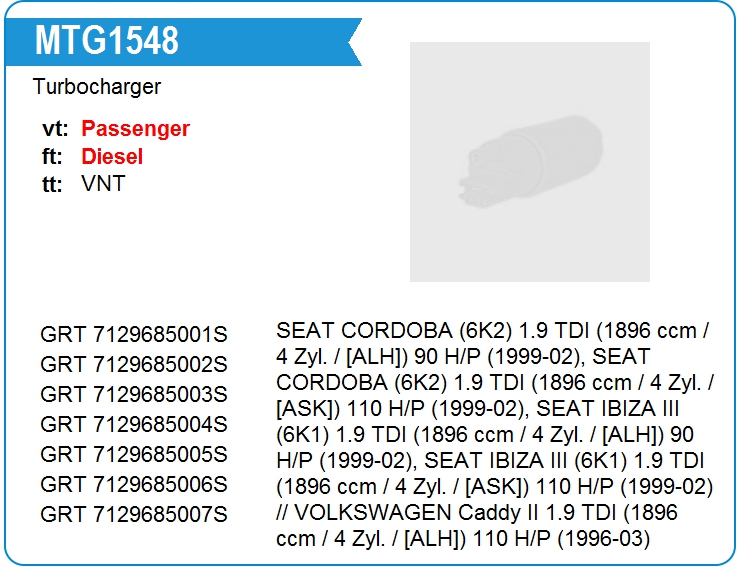
Task: Open the turbocharger product image placeholder
Action: pyautogui.click(x=529, y=161)
